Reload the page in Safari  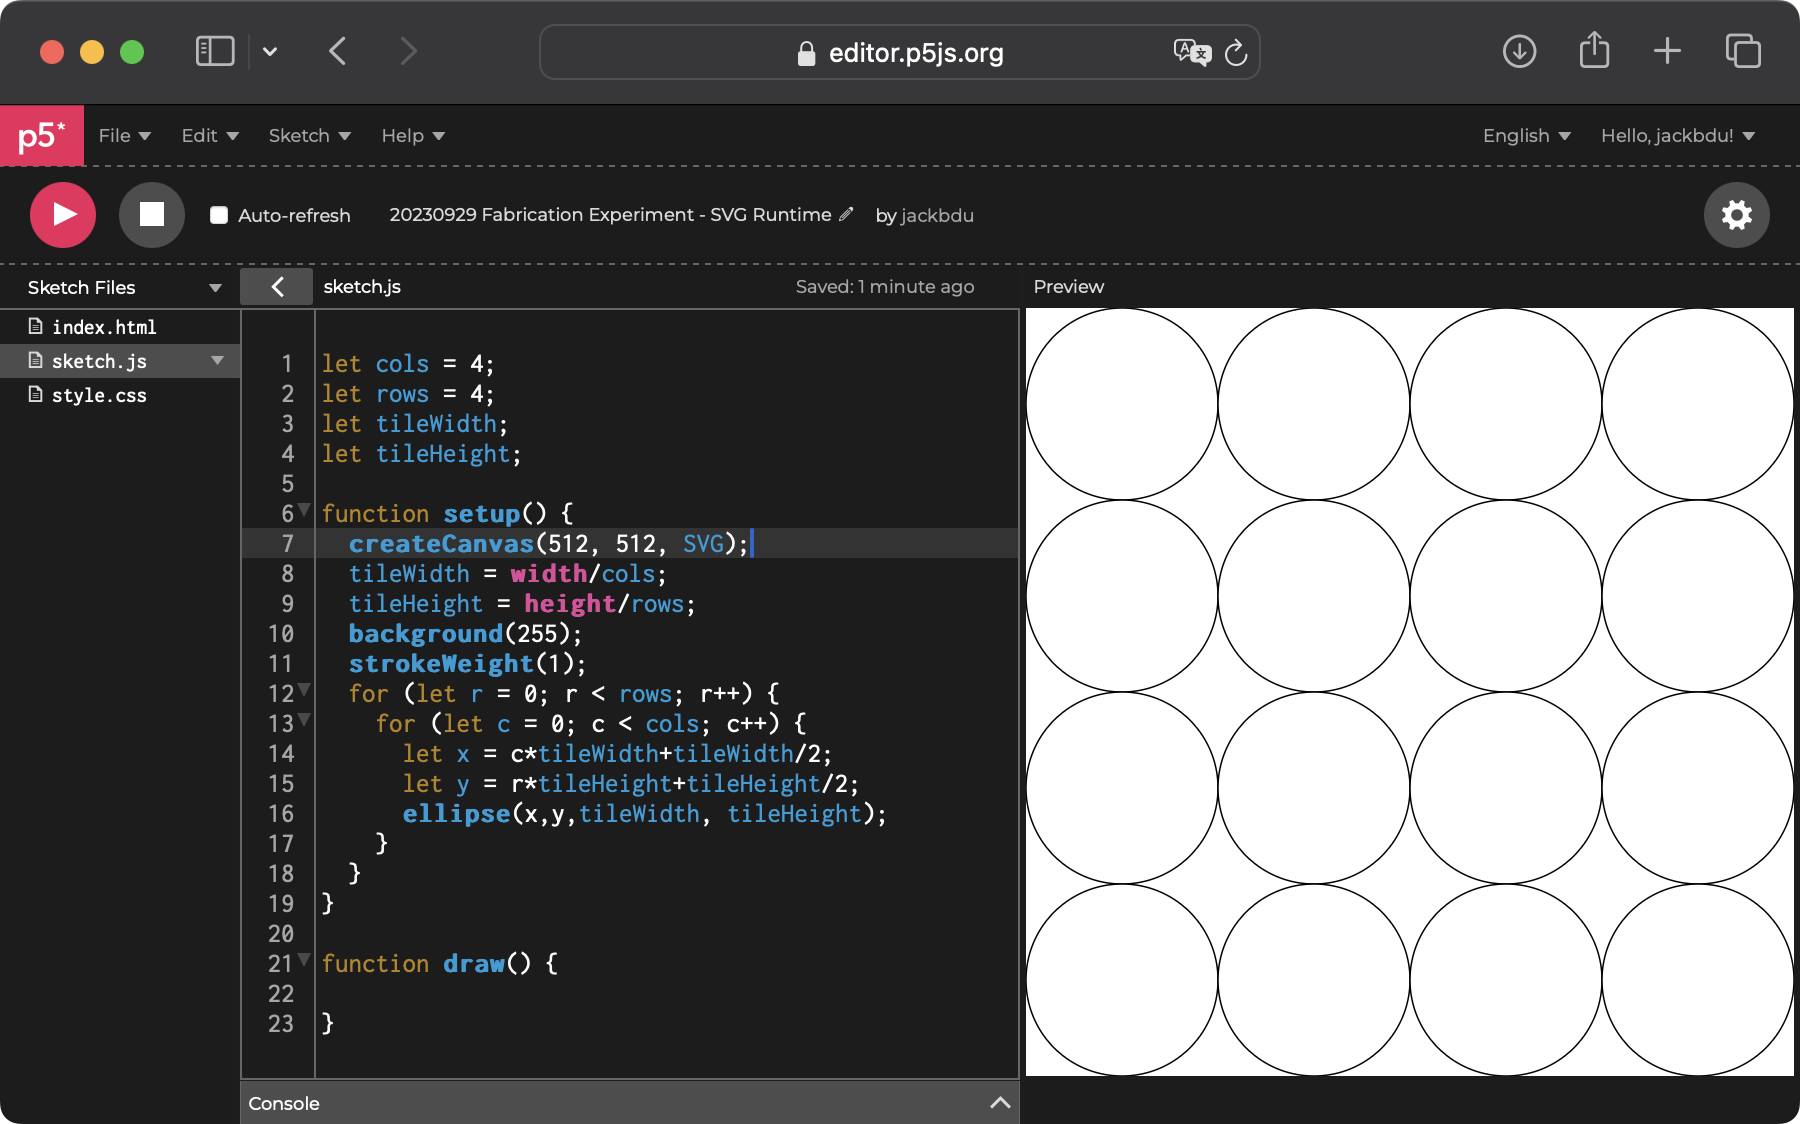(x=1236, y=53)
